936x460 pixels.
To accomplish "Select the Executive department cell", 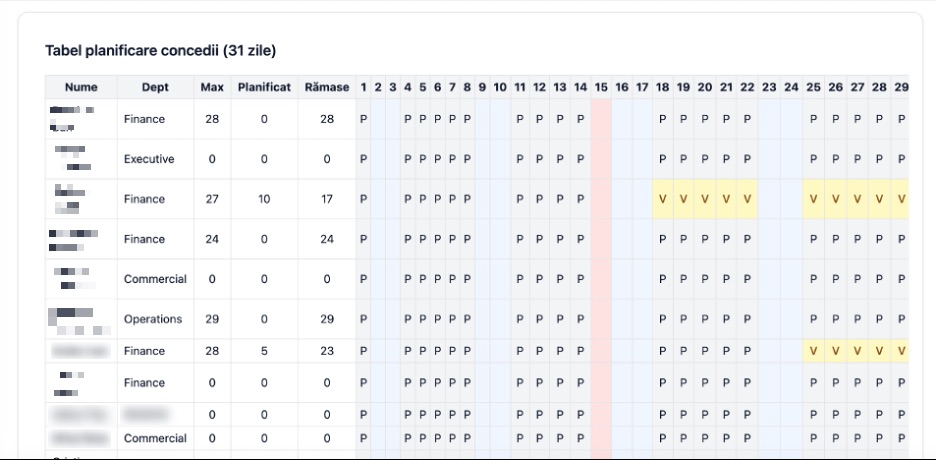I will 149,159.
